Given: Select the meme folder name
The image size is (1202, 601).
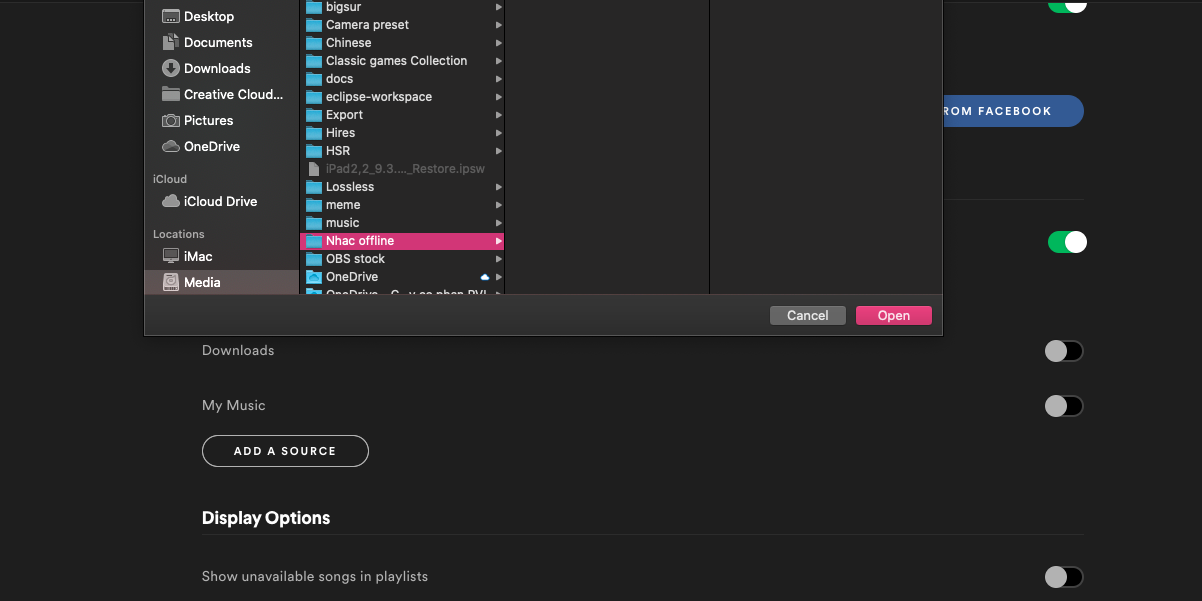Looking at the screenshot, I should click(343, 205).
